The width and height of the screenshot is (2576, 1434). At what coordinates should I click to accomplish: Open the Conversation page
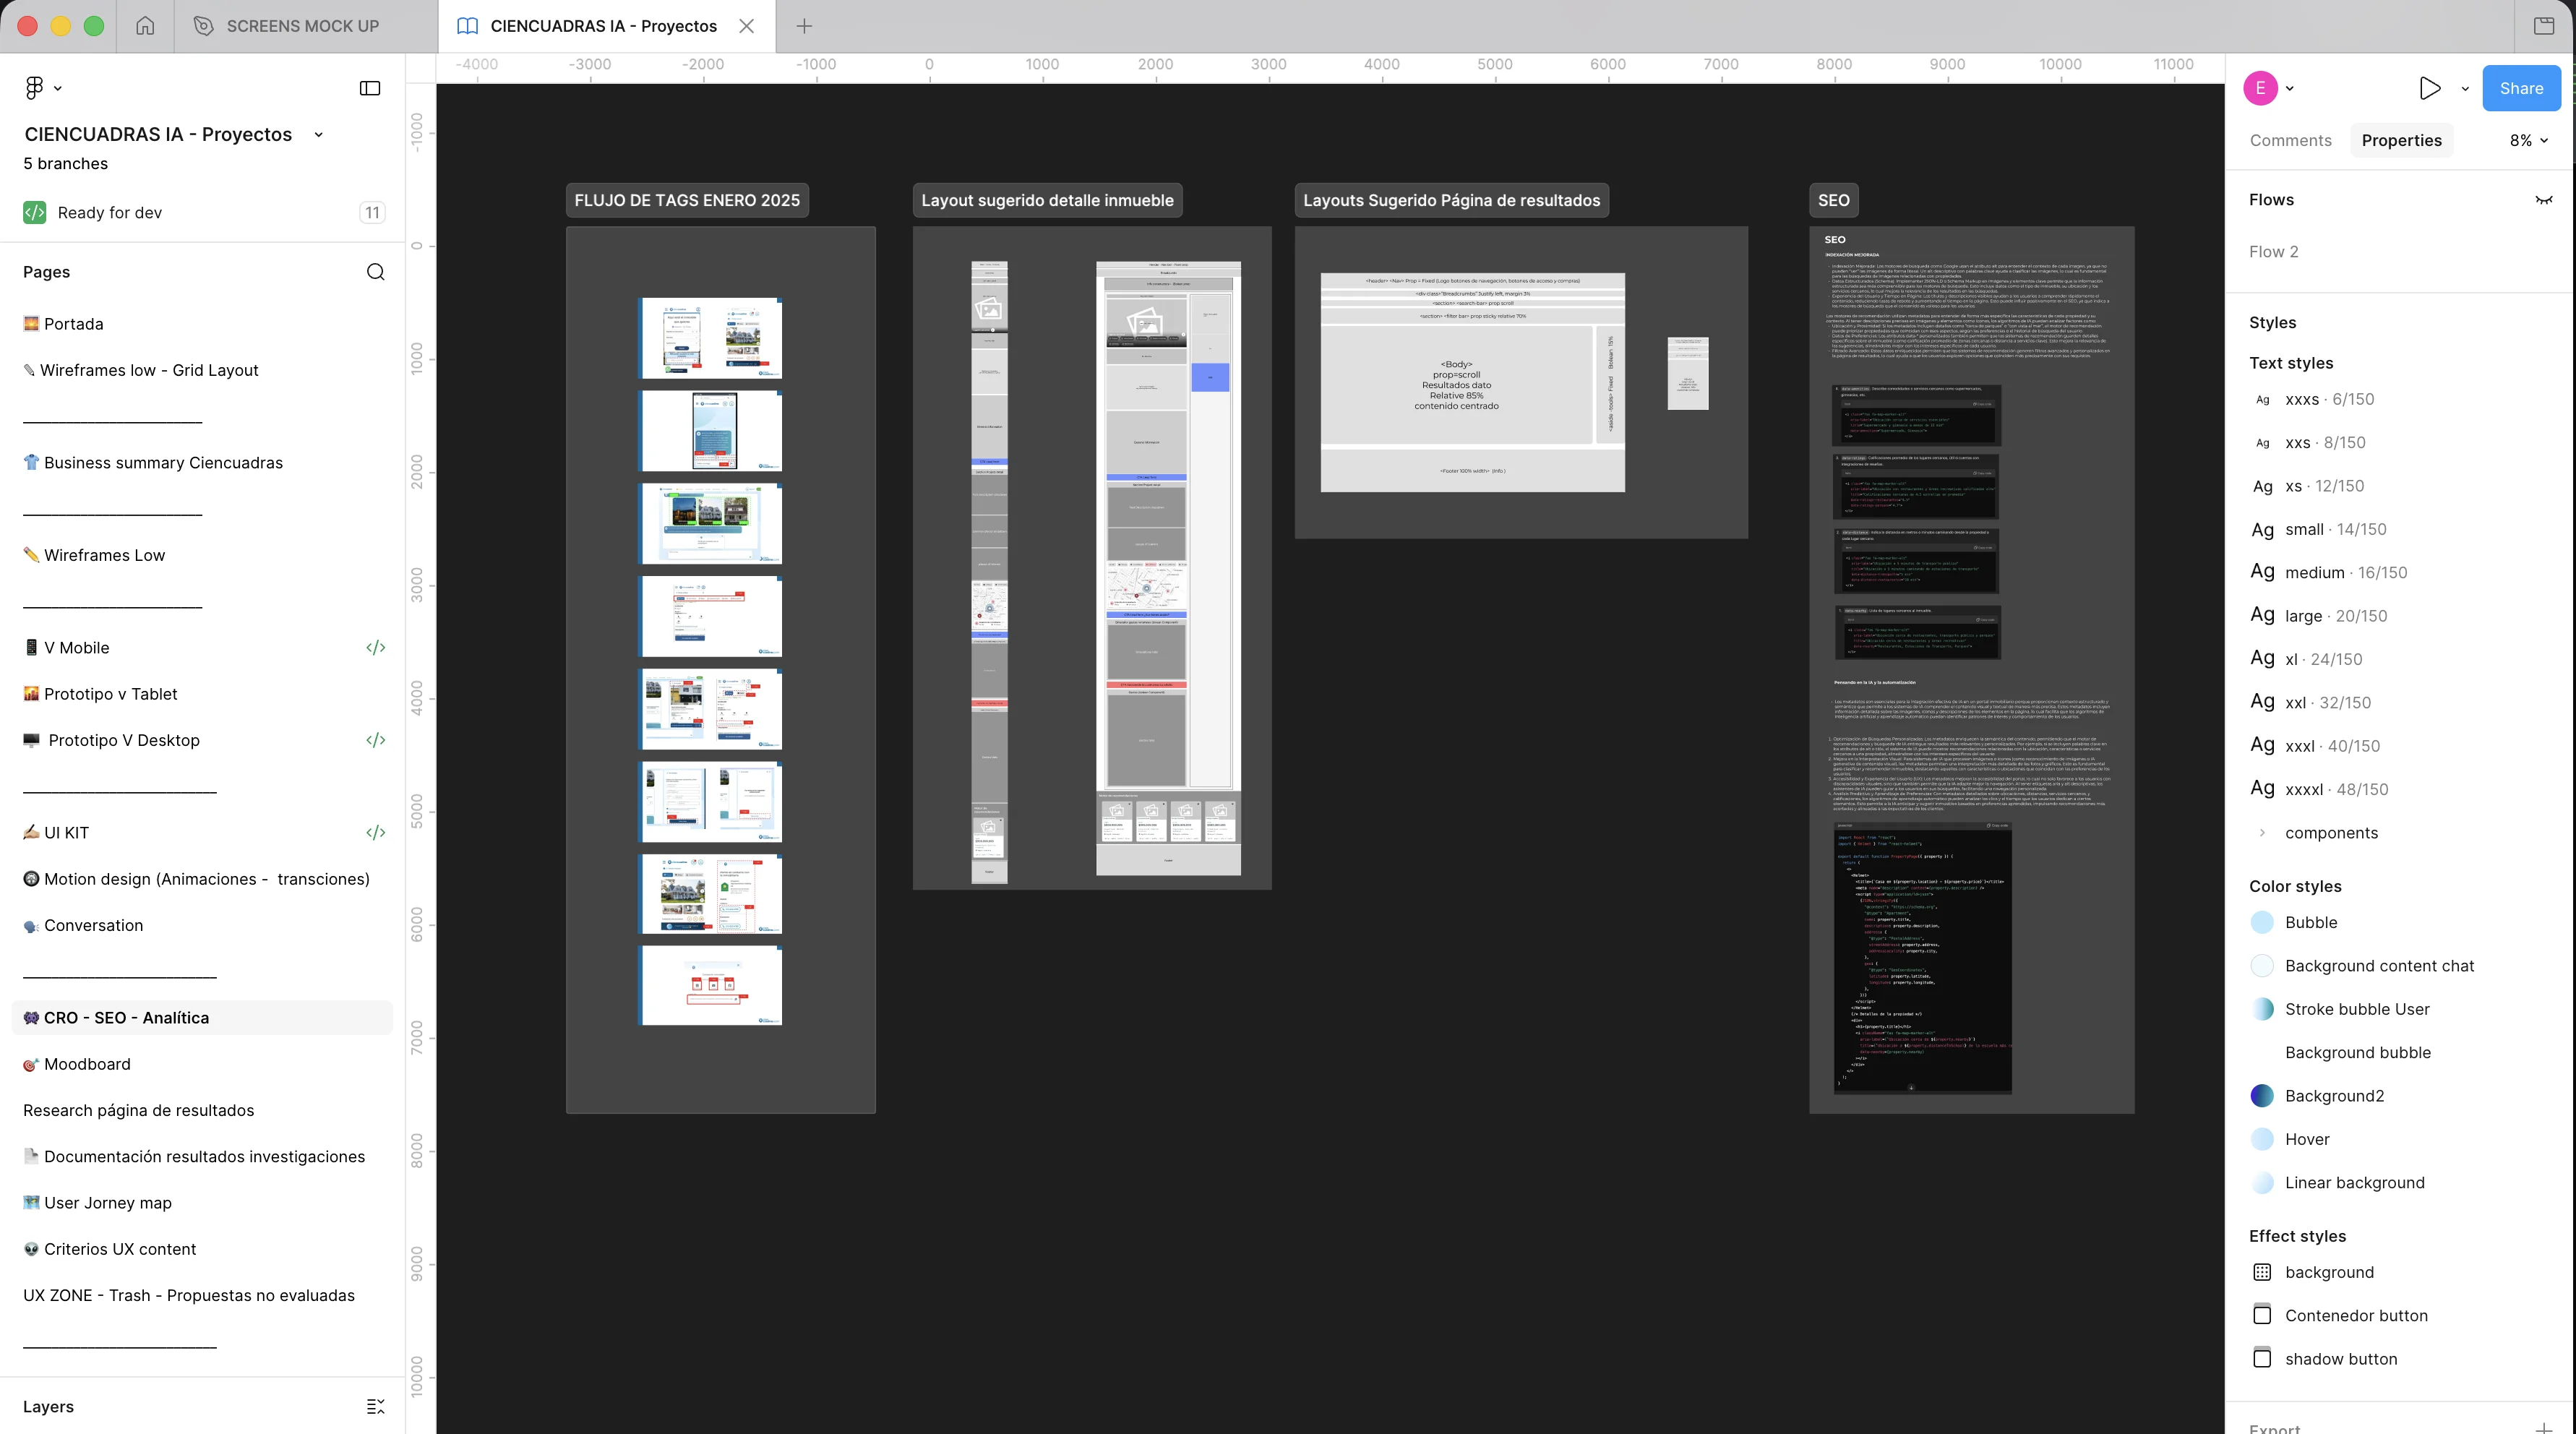(203, 925)
